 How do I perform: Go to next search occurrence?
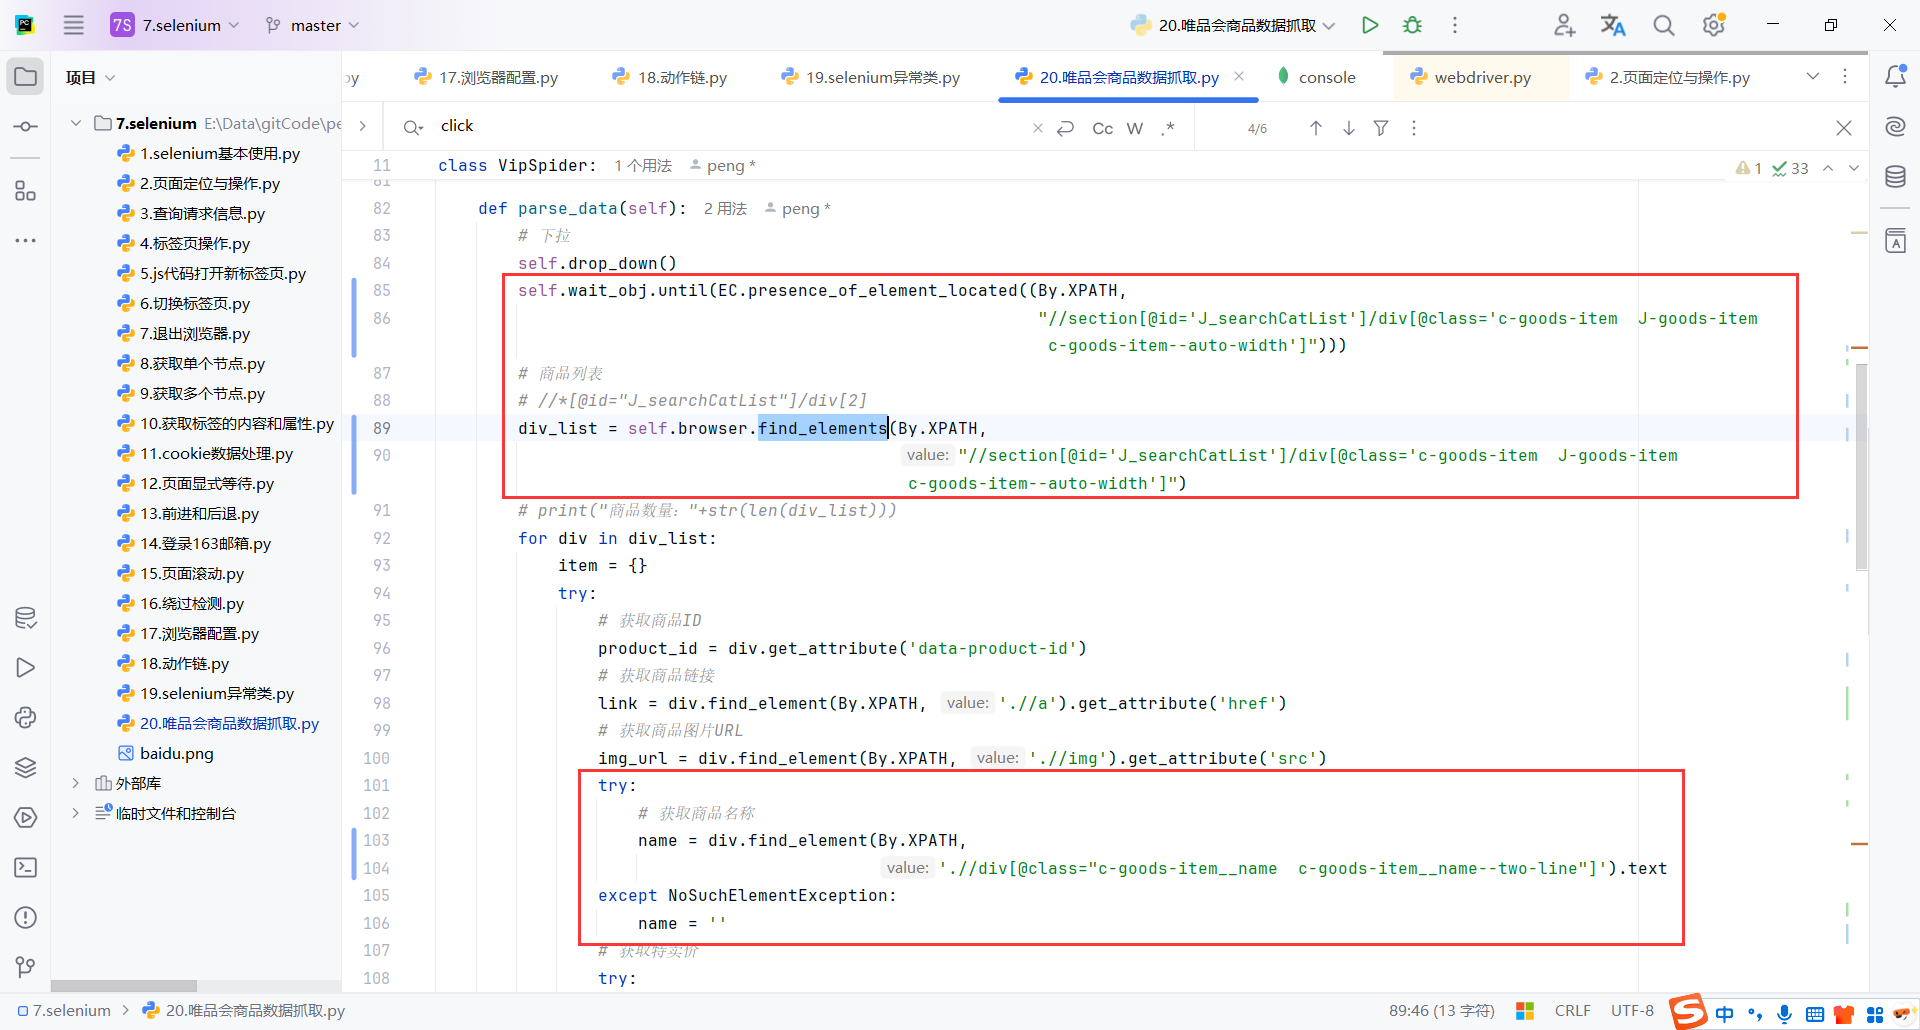tap(1349, 128)
